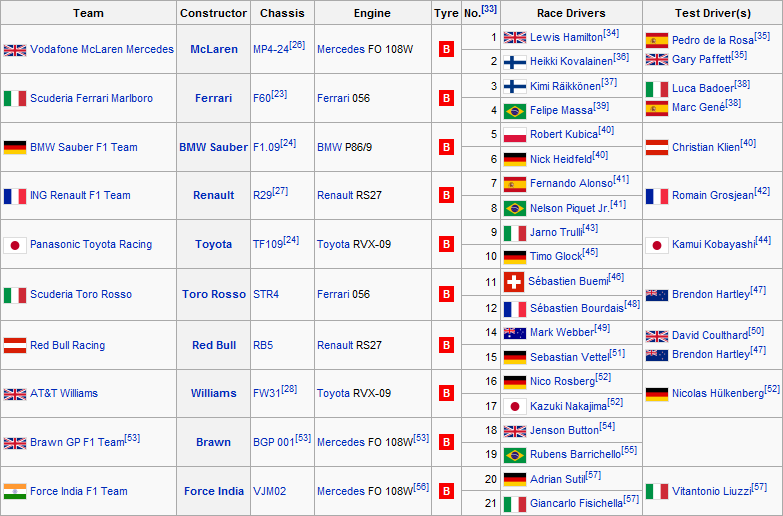Open the Kazuki Nakajima driver link
Screen dimensions: 783x516
(568, 406)
